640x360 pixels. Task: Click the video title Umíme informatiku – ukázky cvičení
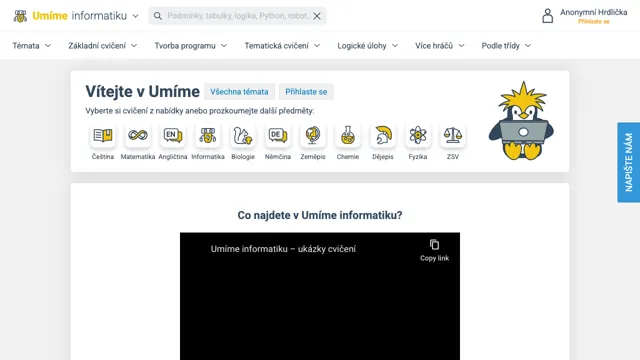(283, 249)
